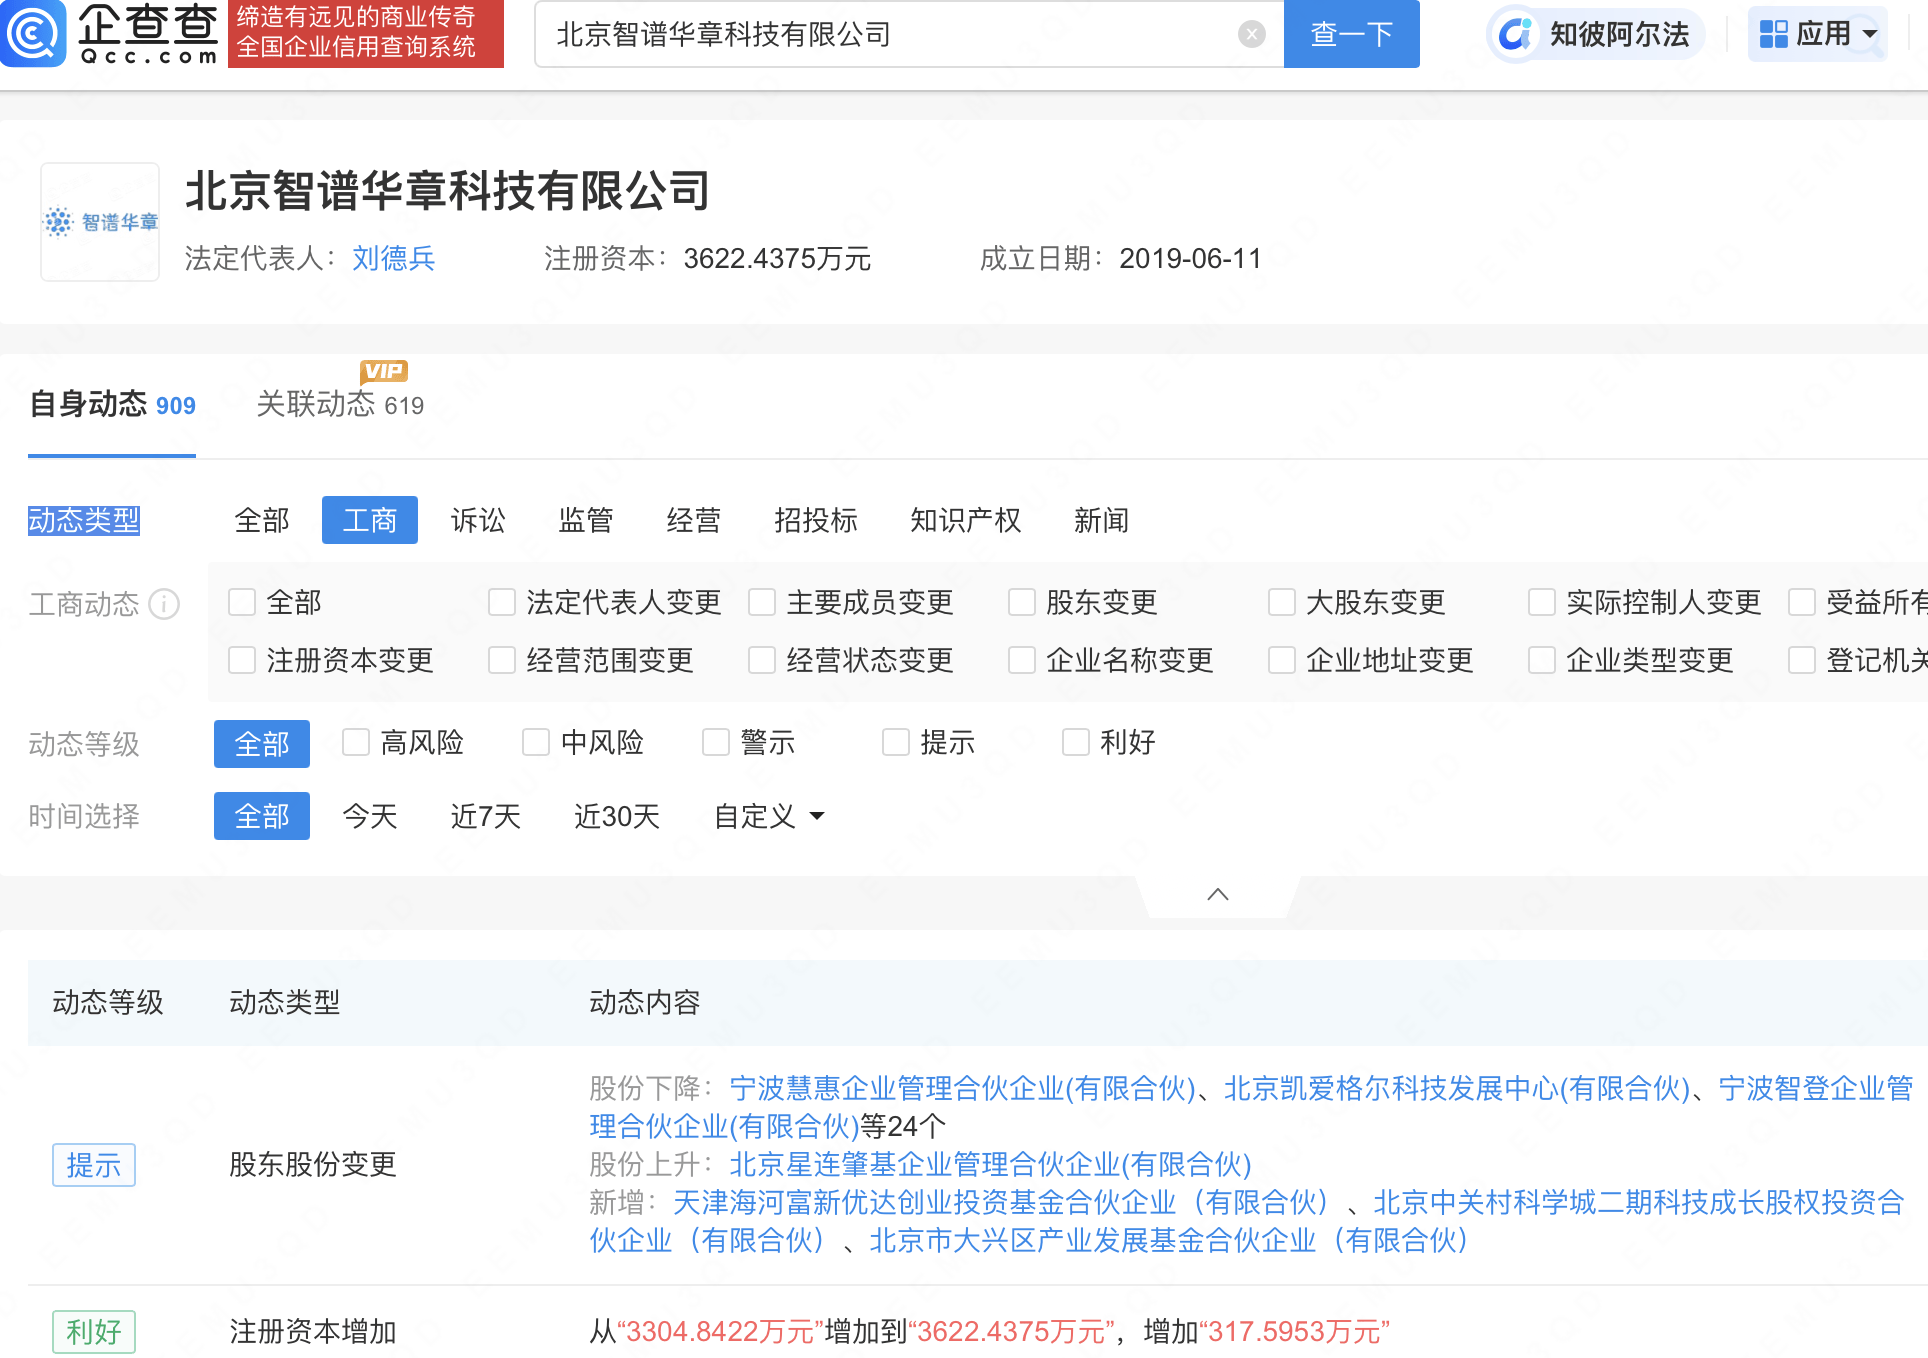Click the 查一下 search button

(1351, 35)
